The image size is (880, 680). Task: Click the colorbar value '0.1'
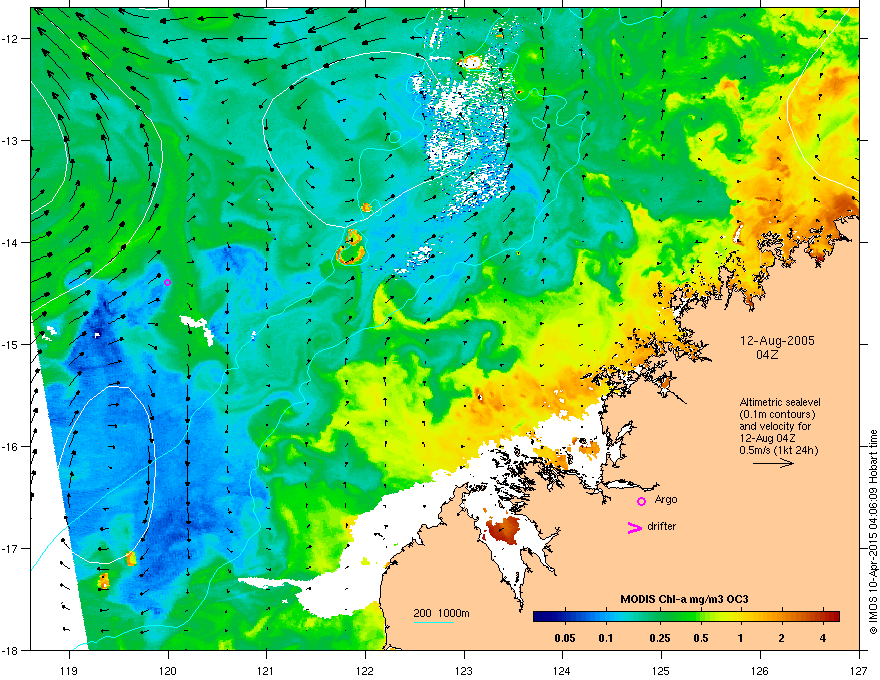point(606,638)
